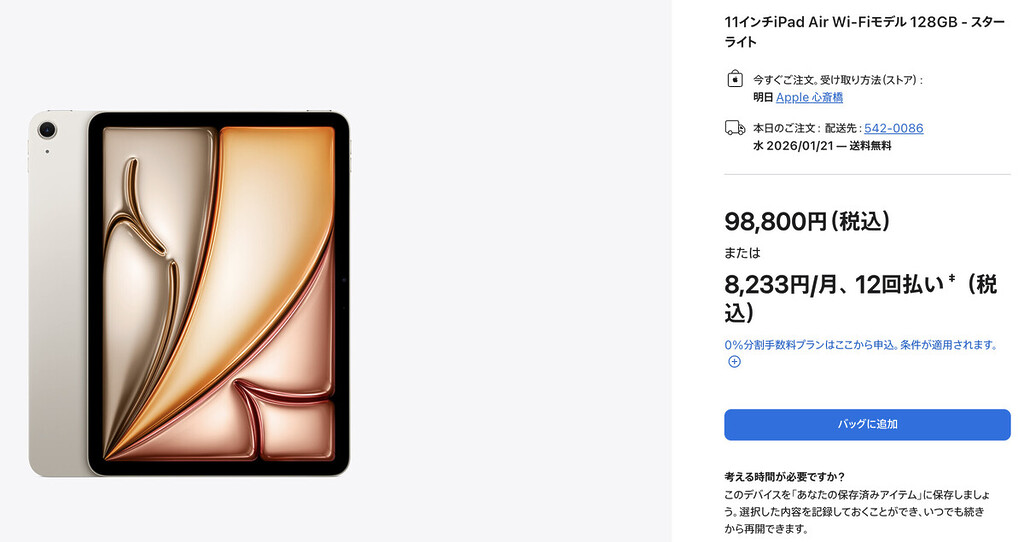
Task: Click the iPad Air front display image
Action: click(x=219, y=294)
